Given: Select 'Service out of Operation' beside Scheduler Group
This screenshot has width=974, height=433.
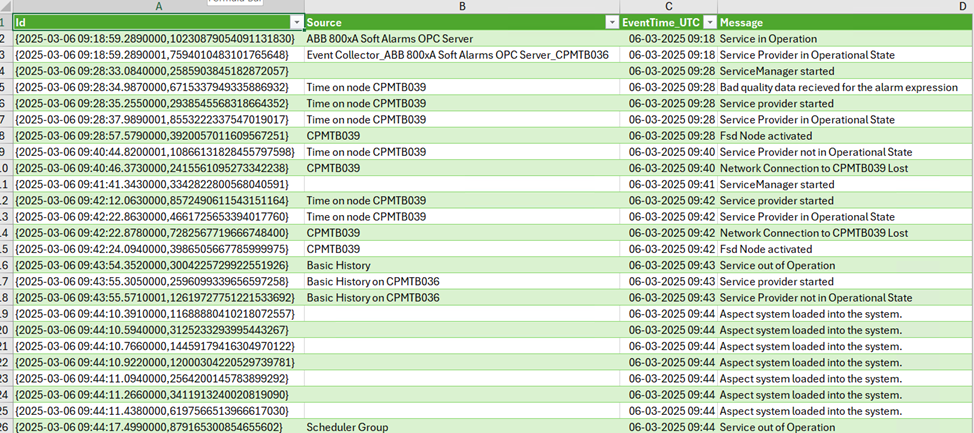Looking at the screenshot, I should coord(845,426).
